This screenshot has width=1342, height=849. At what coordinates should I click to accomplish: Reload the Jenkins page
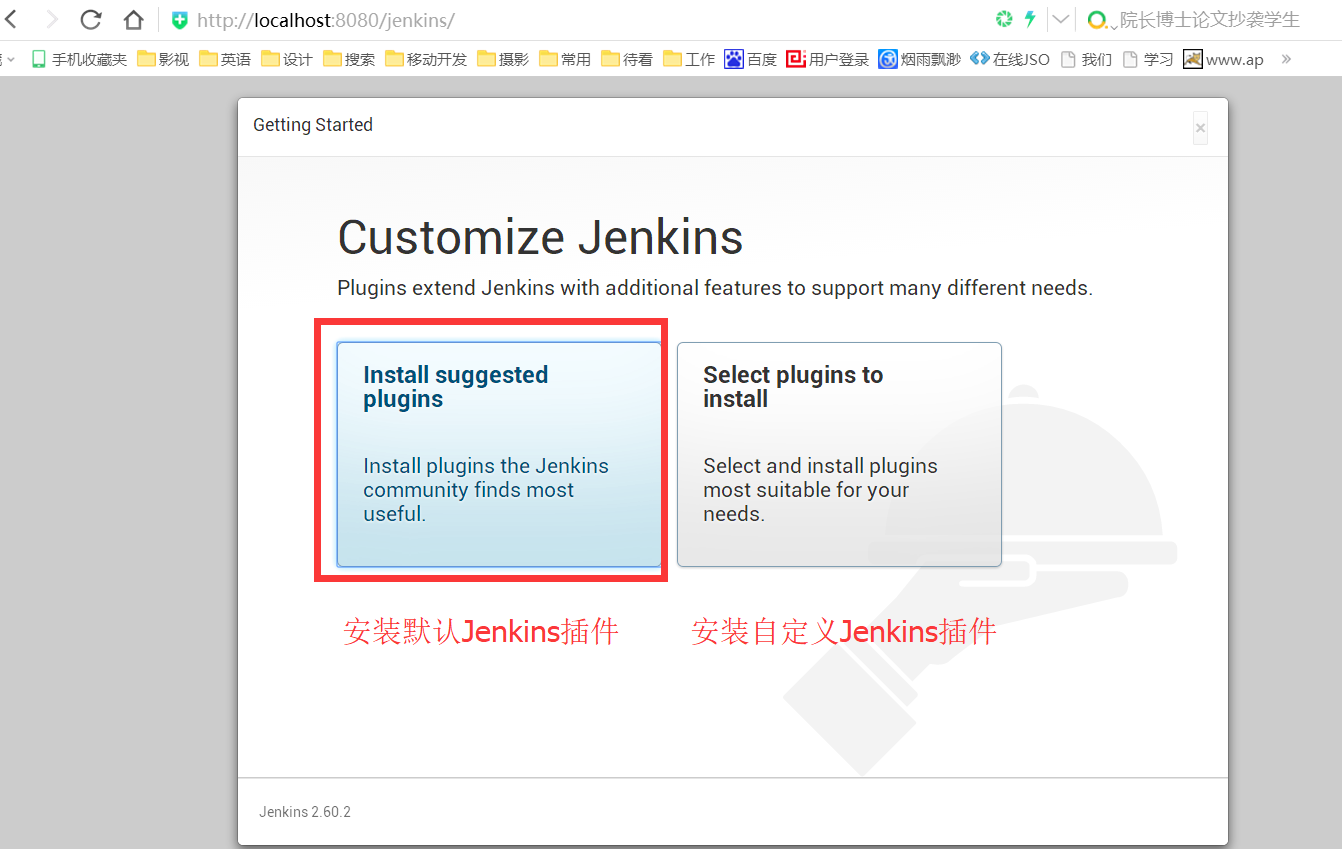(91, 19)
